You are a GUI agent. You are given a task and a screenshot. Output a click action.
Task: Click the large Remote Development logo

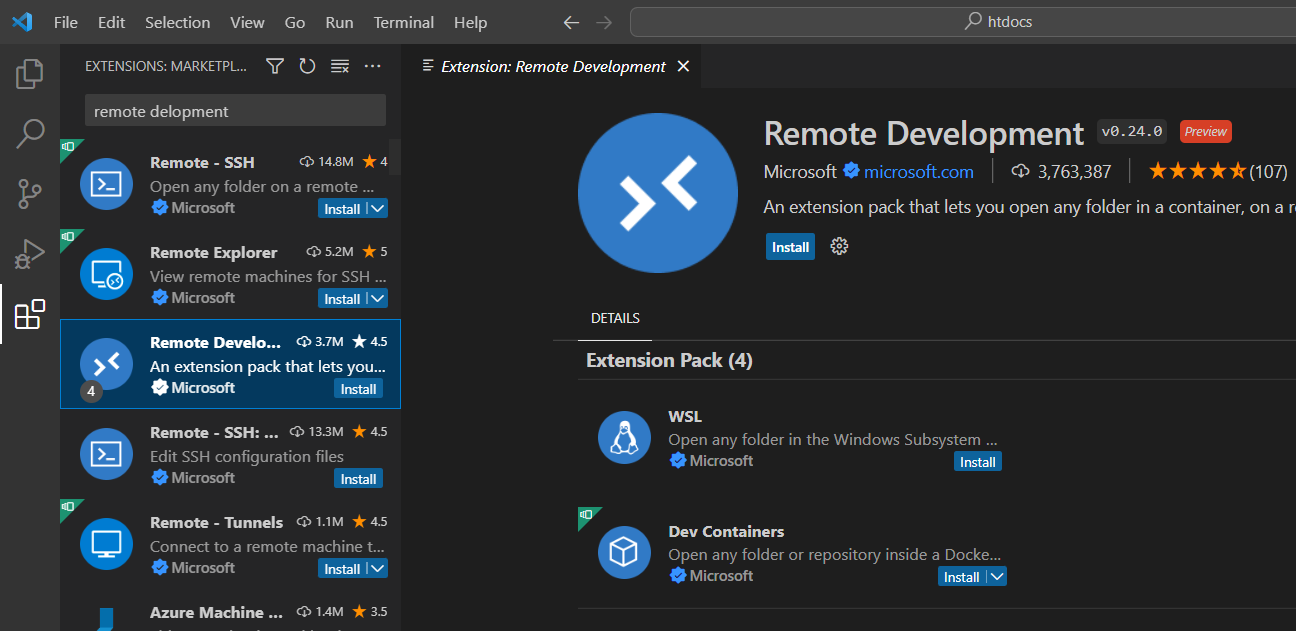657,192
